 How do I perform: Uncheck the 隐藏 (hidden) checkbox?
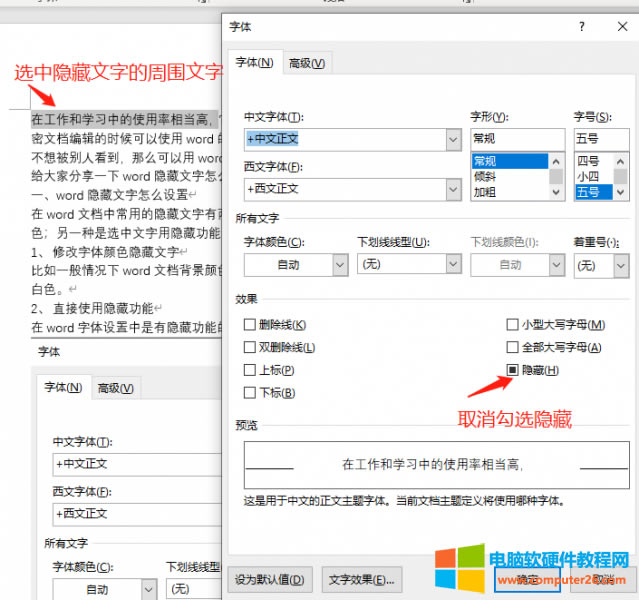click(x=513, y=371)
